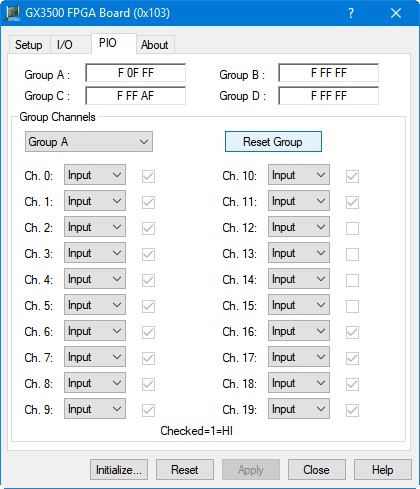Open the Ch. 14 direction dropdown
This screenshot has width=420, height=489.
299,278
